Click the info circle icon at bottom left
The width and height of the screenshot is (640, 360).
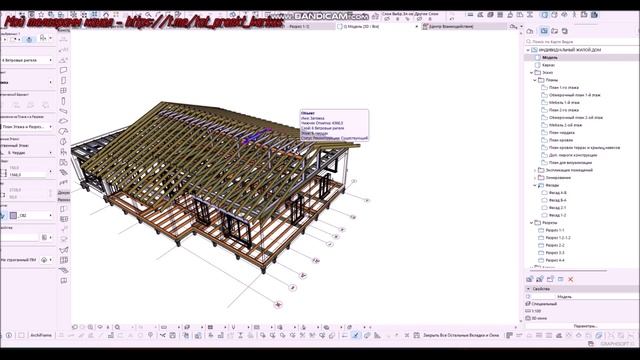coord(9,335)
